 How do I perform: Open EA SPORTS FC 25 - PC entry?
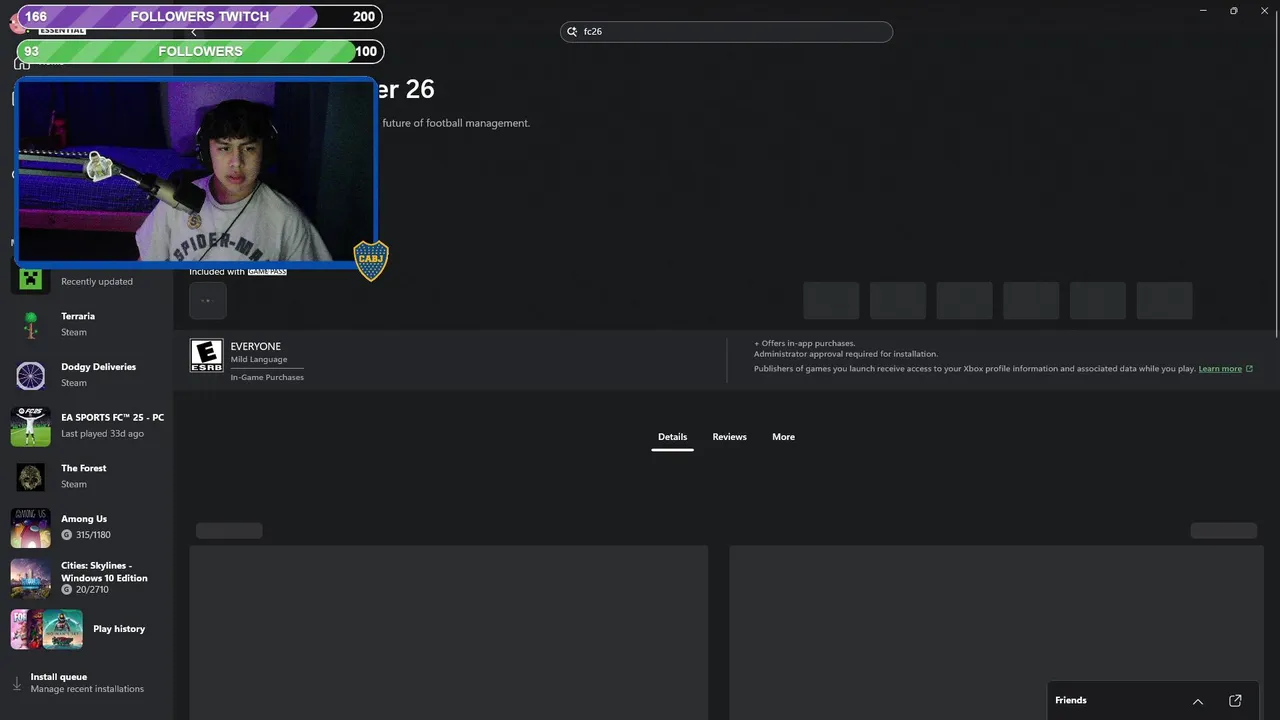87,426
